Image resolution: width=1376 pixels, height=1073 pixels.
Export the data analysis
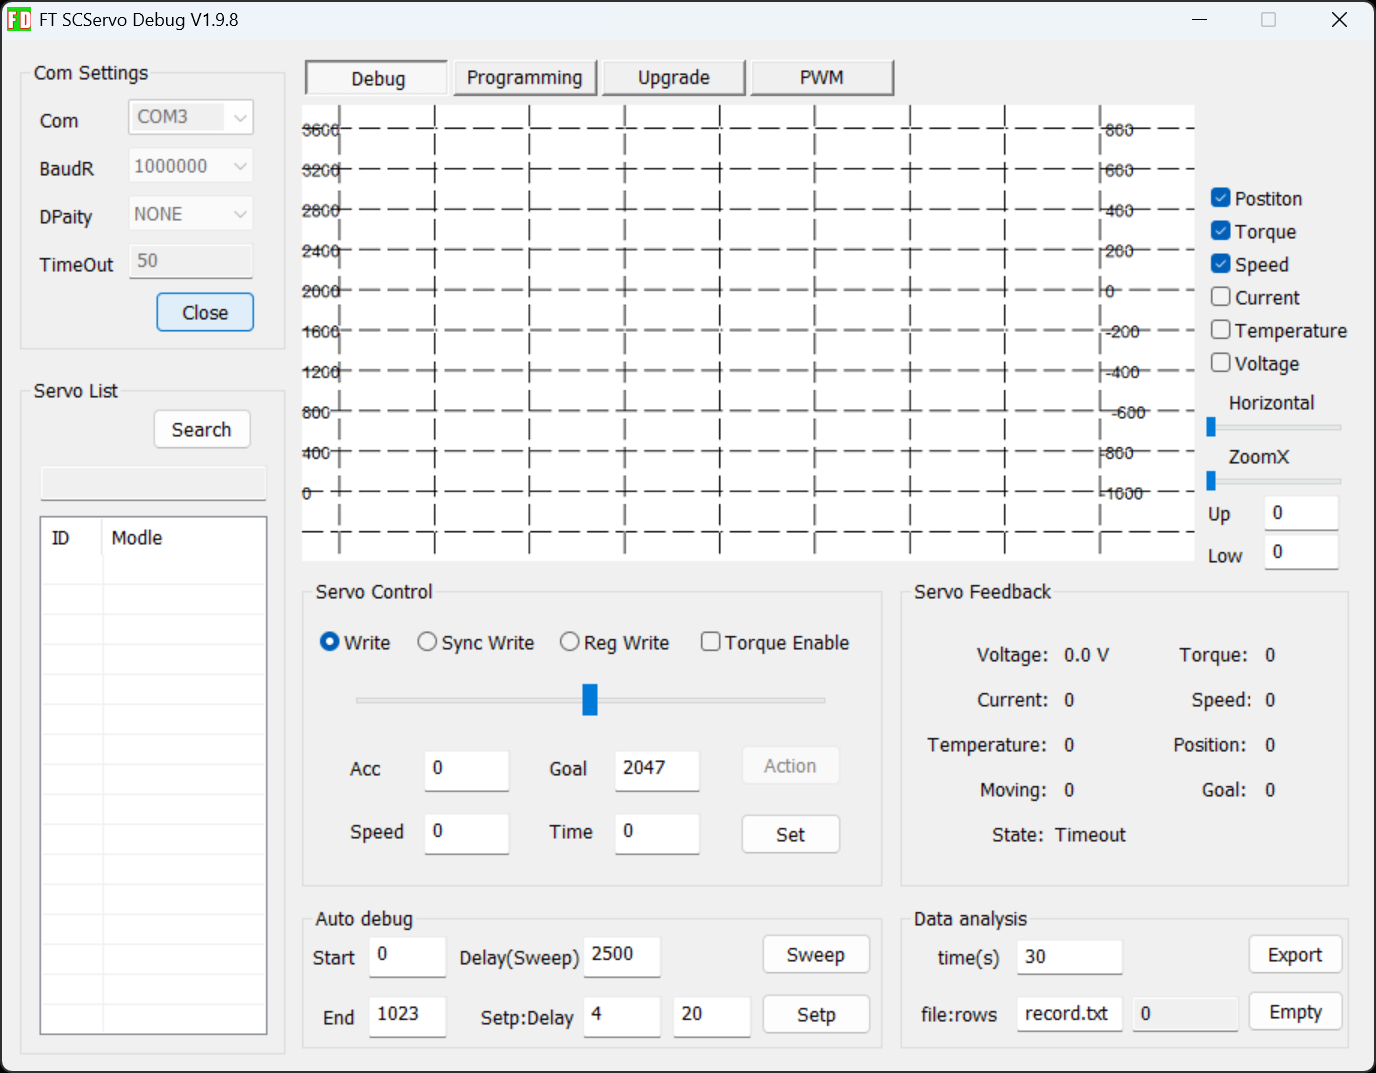pos(1295,954)
